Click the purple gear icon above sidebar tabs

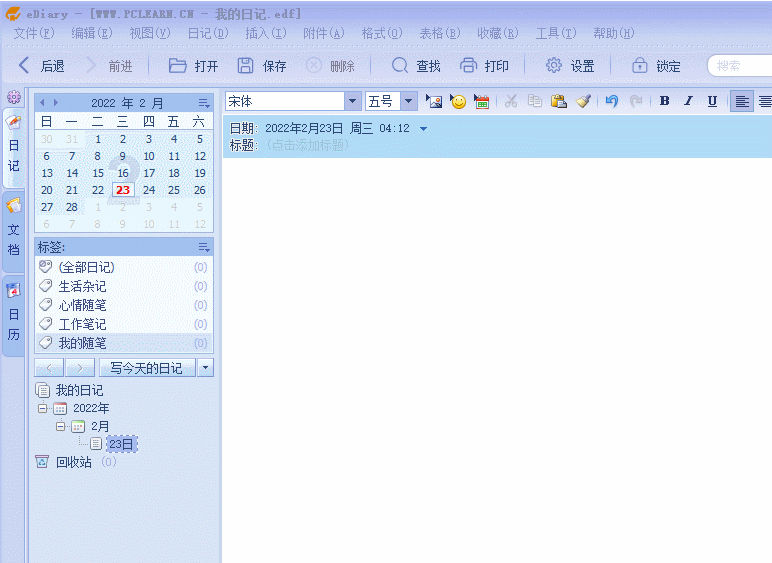(x=14, y=97)
